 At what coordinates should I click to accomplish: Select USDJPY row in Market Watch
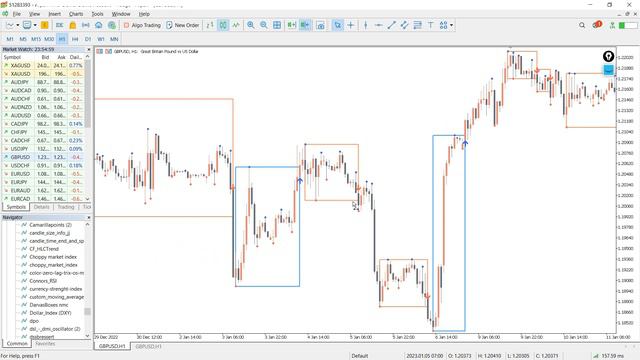coord(43,149)
